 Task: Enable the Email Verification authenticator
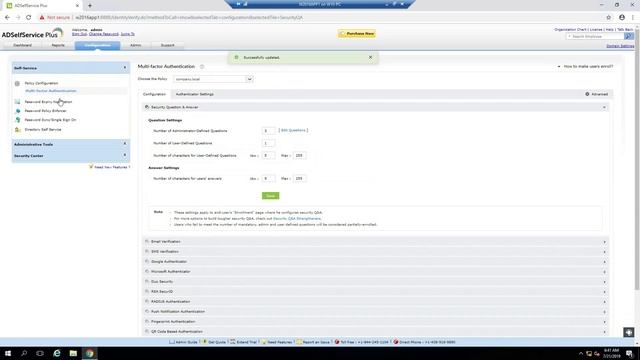(x=147, y=242)
